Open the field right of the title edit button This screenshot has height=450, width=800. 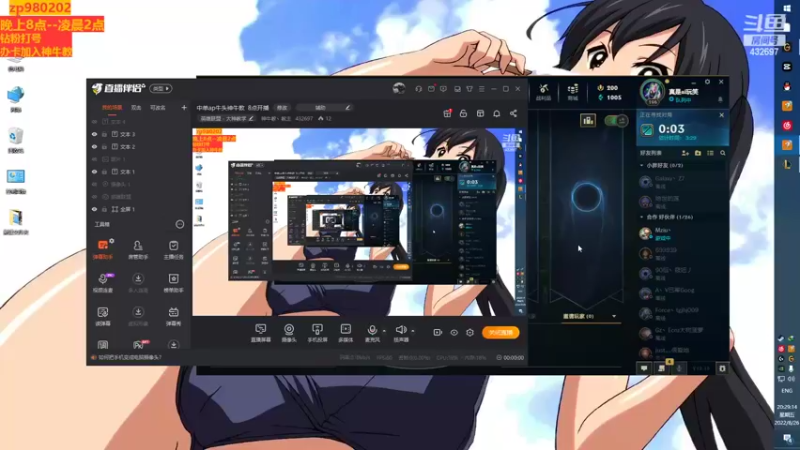click(x=324, y=108)
